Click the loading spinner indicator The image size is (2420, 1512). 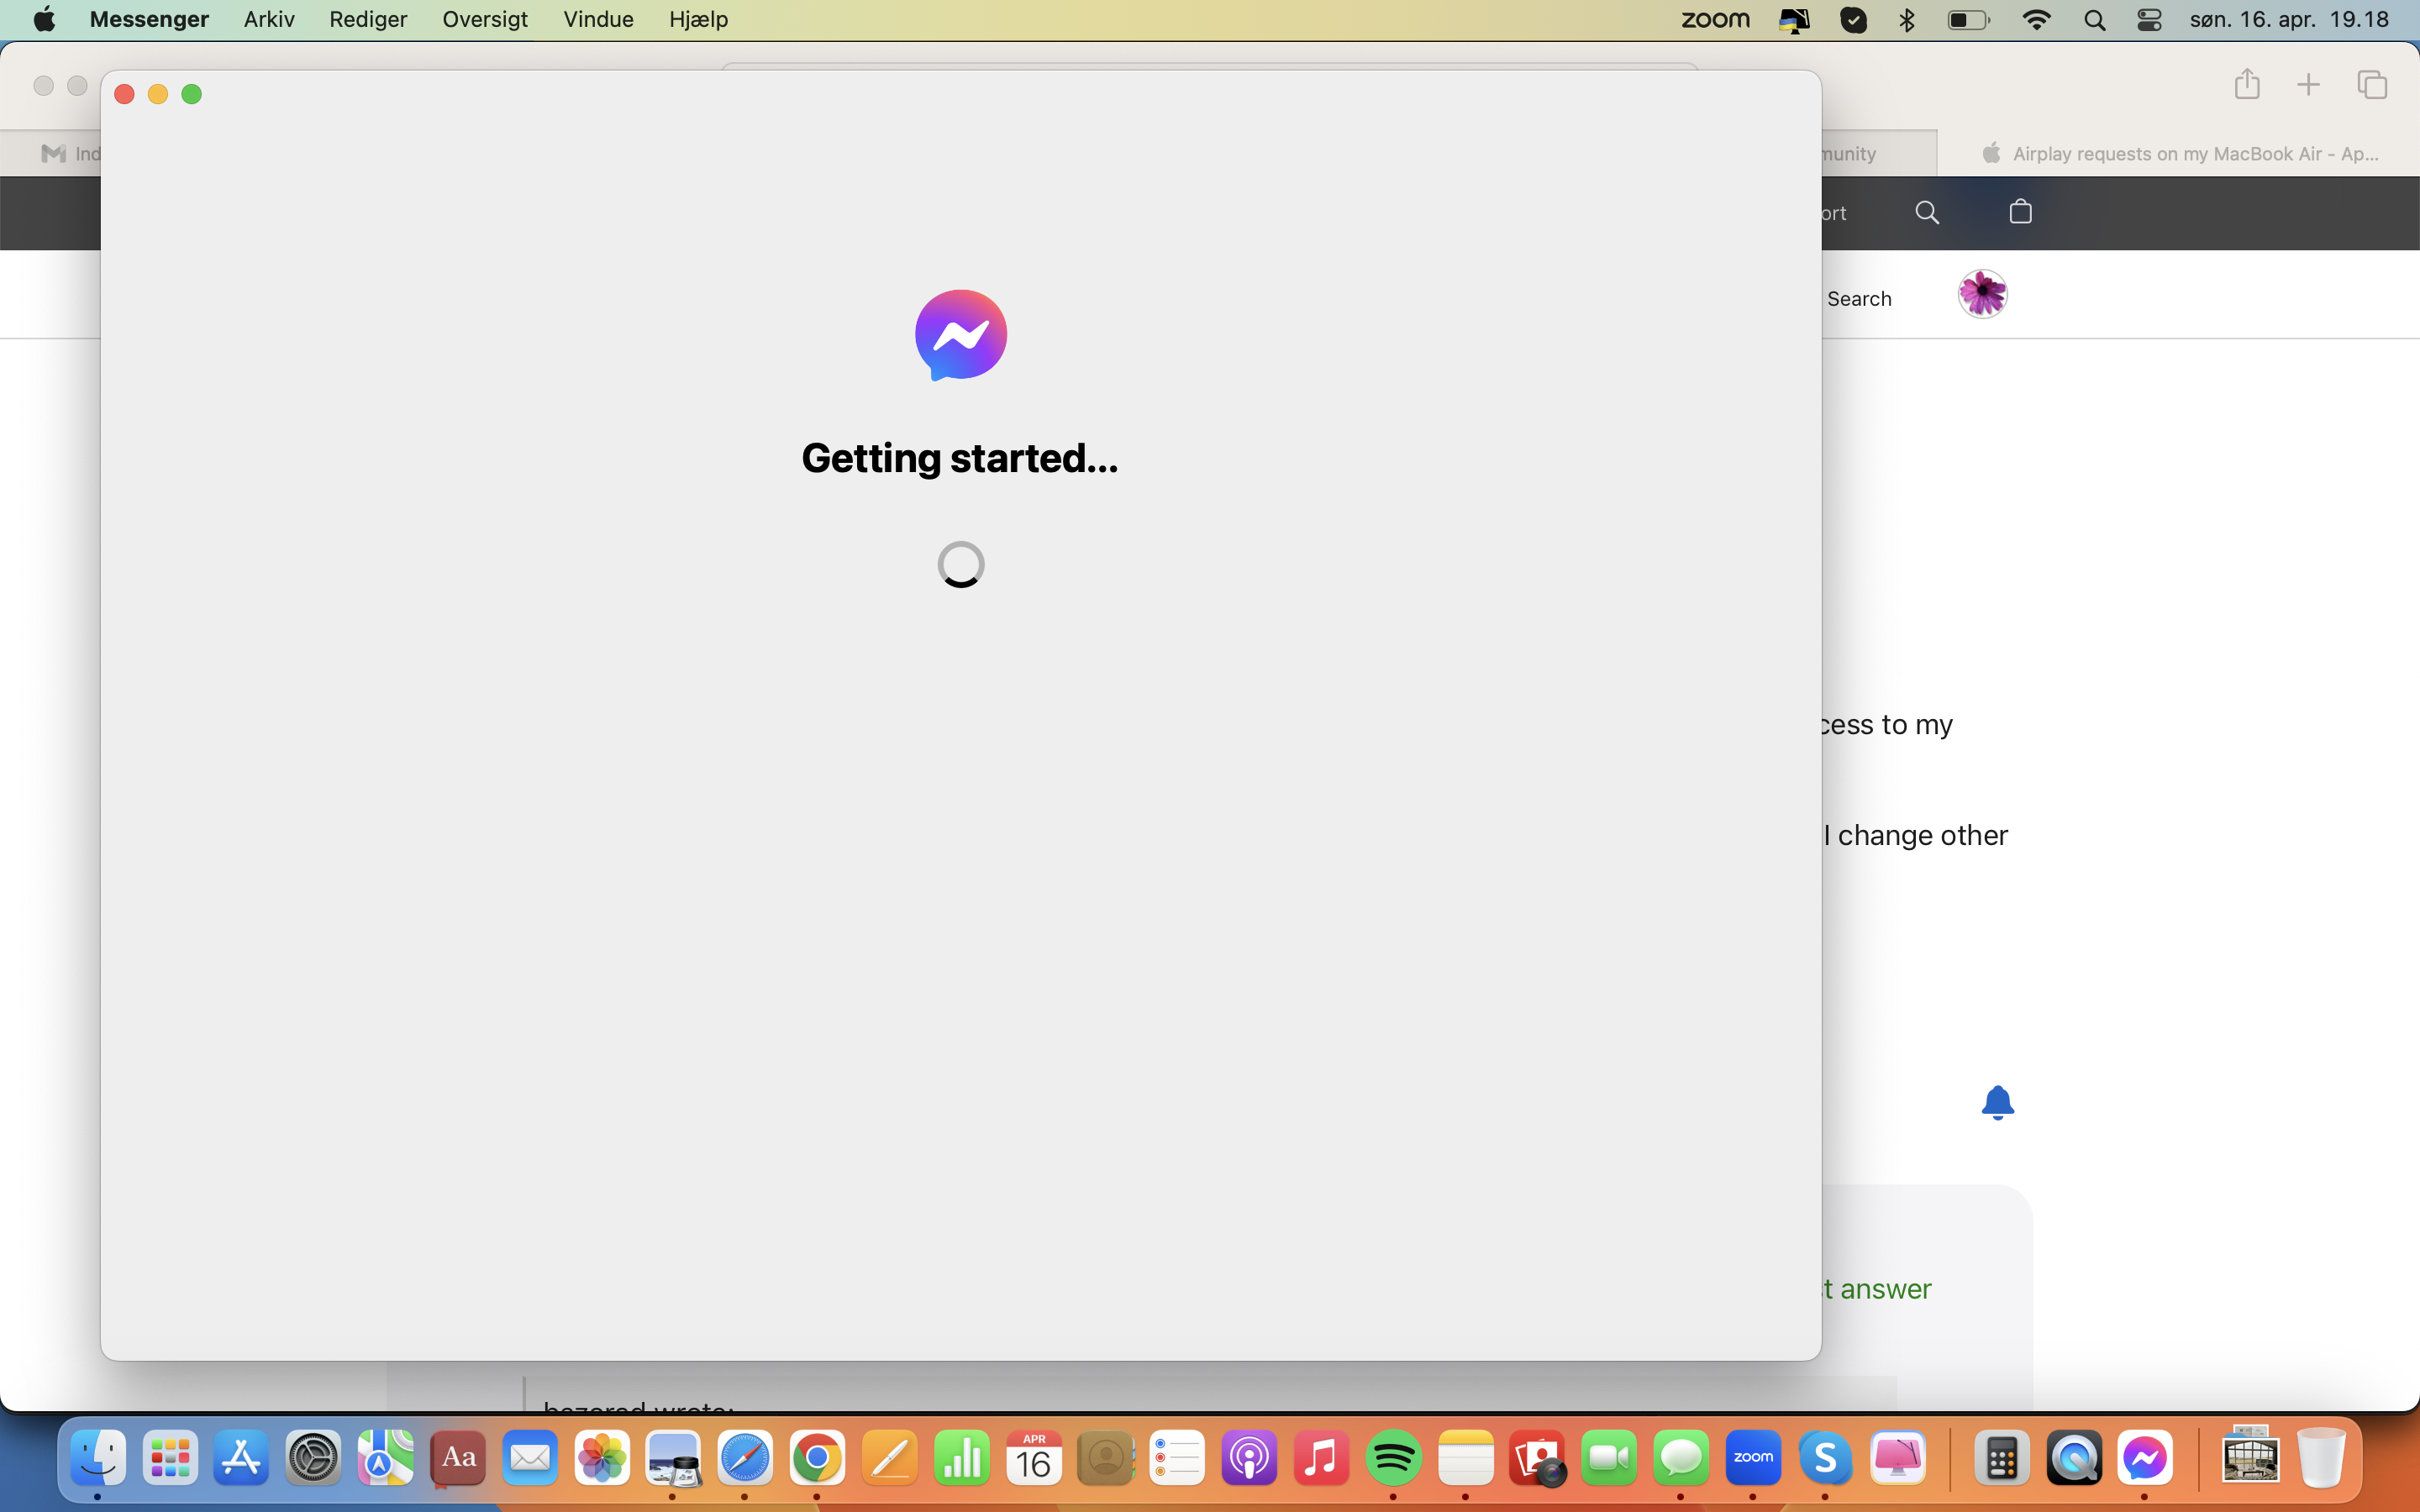(x=960, y=564)
